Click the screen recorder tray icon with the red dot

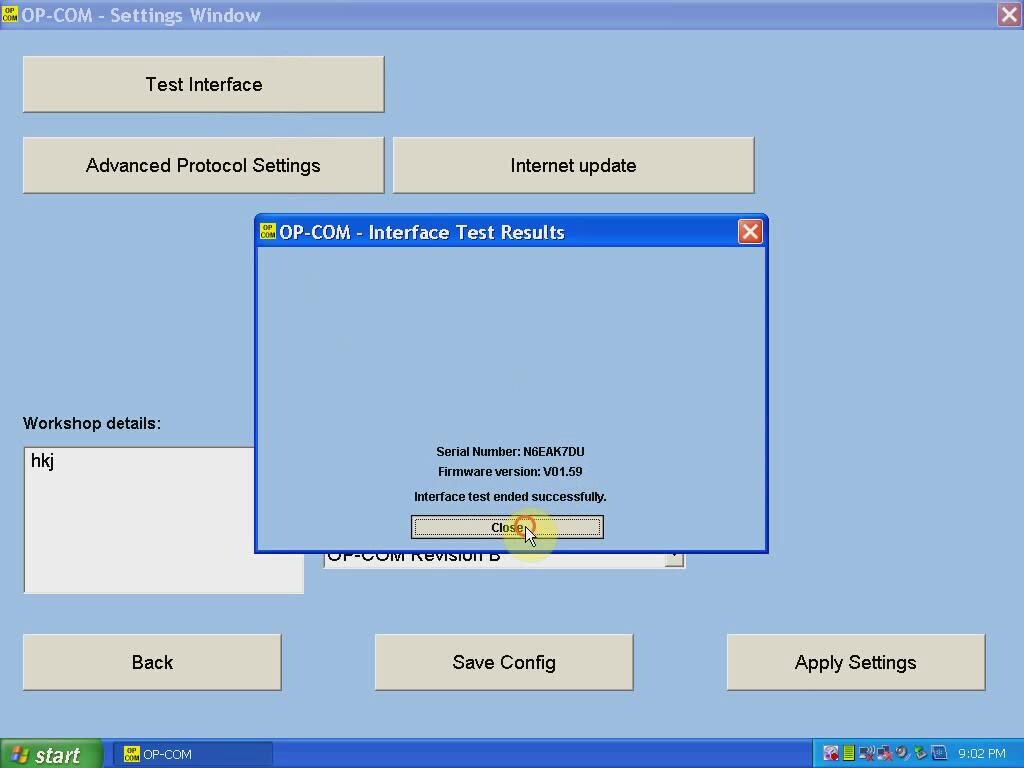[x=831, y=754]
